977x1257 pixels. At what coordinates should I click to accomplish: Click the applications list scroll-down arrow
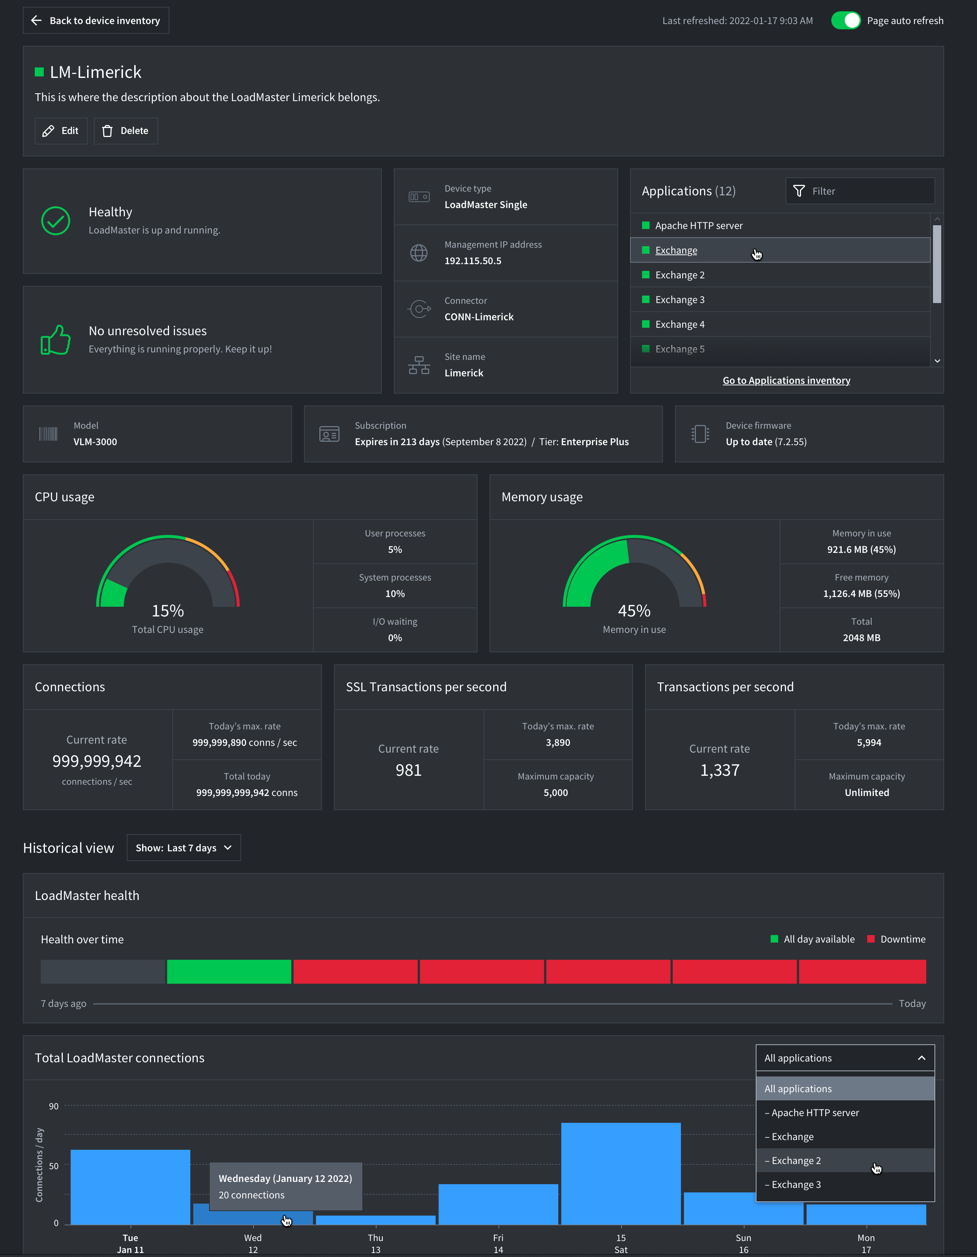coord(937,361)
